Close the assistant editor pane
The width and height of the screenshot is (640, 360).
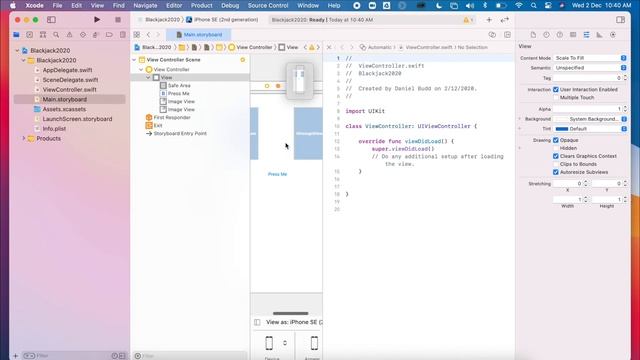pos(329,47)
